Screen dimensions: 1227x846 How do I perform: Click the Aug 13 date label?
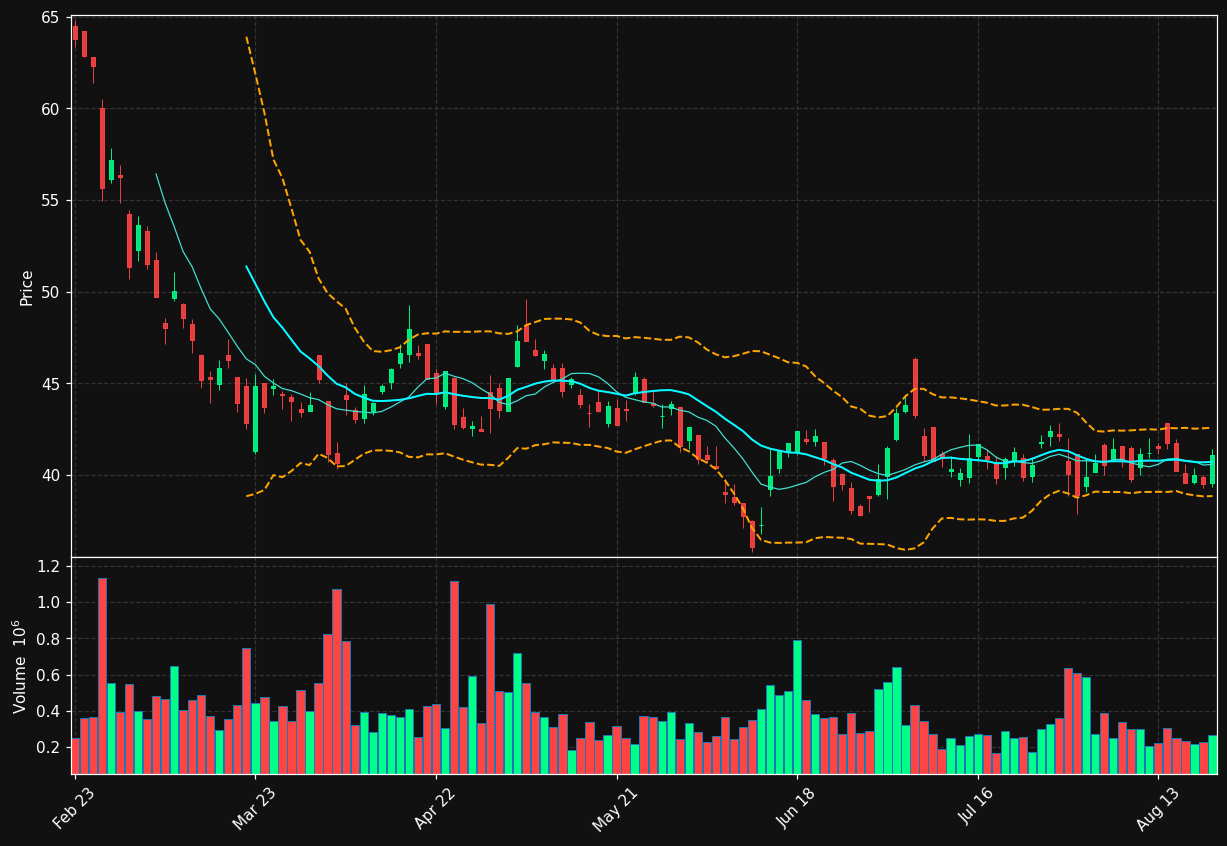point(1157,808)
